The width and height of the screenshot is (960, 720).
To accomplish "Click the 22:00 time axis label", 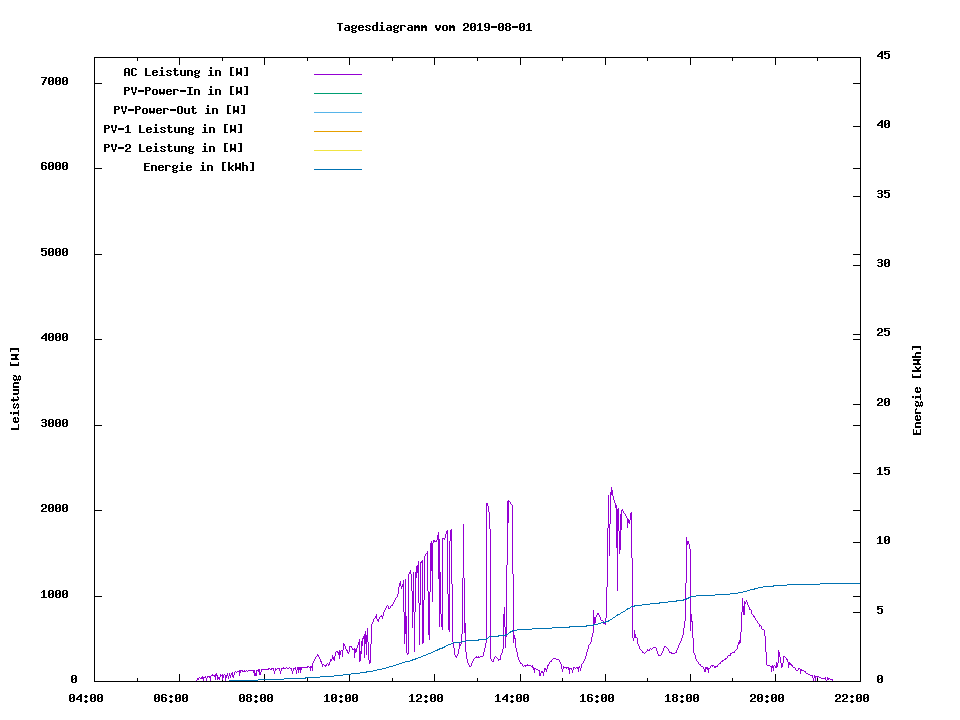I will (x=853, y=698).
